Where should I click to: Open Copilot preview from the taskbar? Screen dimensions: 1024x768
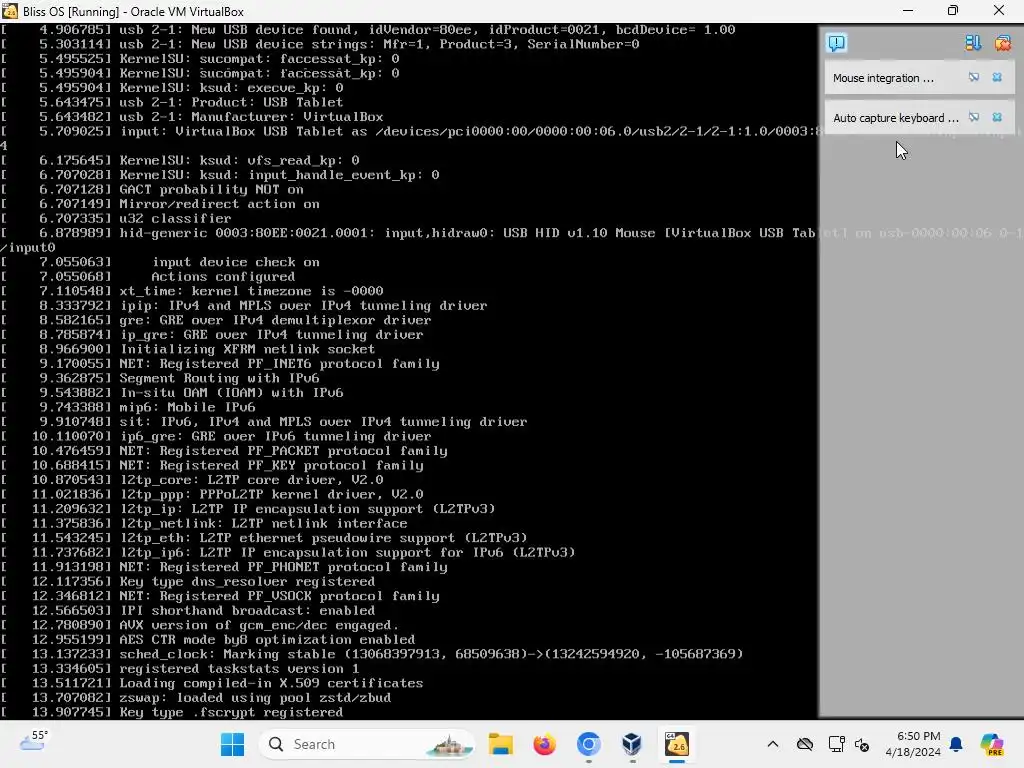pos(992,744)
